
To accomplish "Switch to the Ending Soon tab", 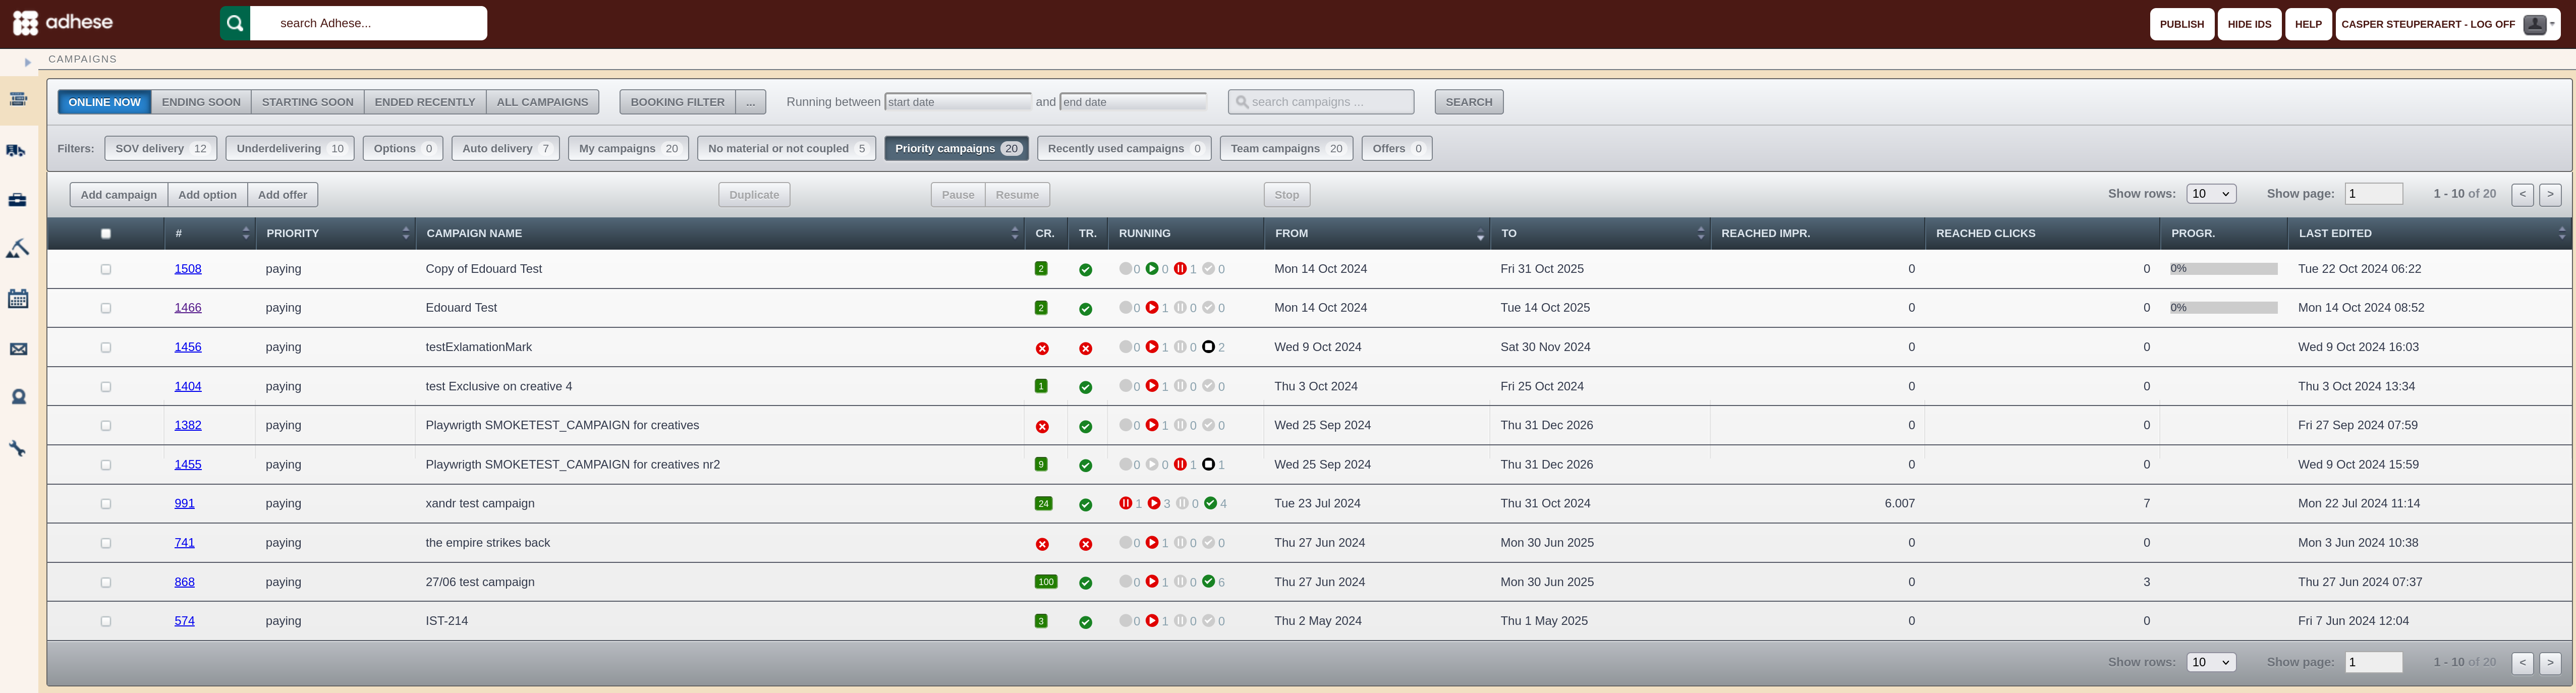I will pos(201,102).
